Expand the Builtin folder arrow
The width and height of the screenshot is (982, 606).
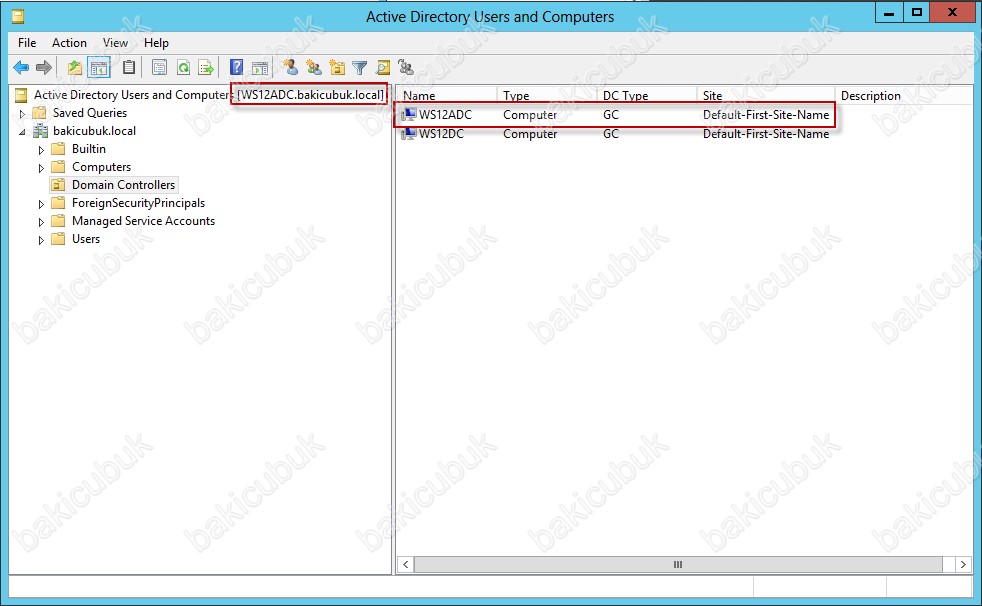click(x=42, y=149)
